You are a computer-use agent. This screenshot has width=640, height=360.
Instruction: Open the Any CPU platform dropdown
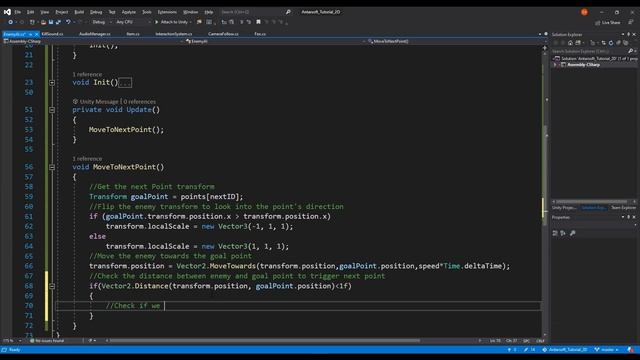tap(133, 22)
